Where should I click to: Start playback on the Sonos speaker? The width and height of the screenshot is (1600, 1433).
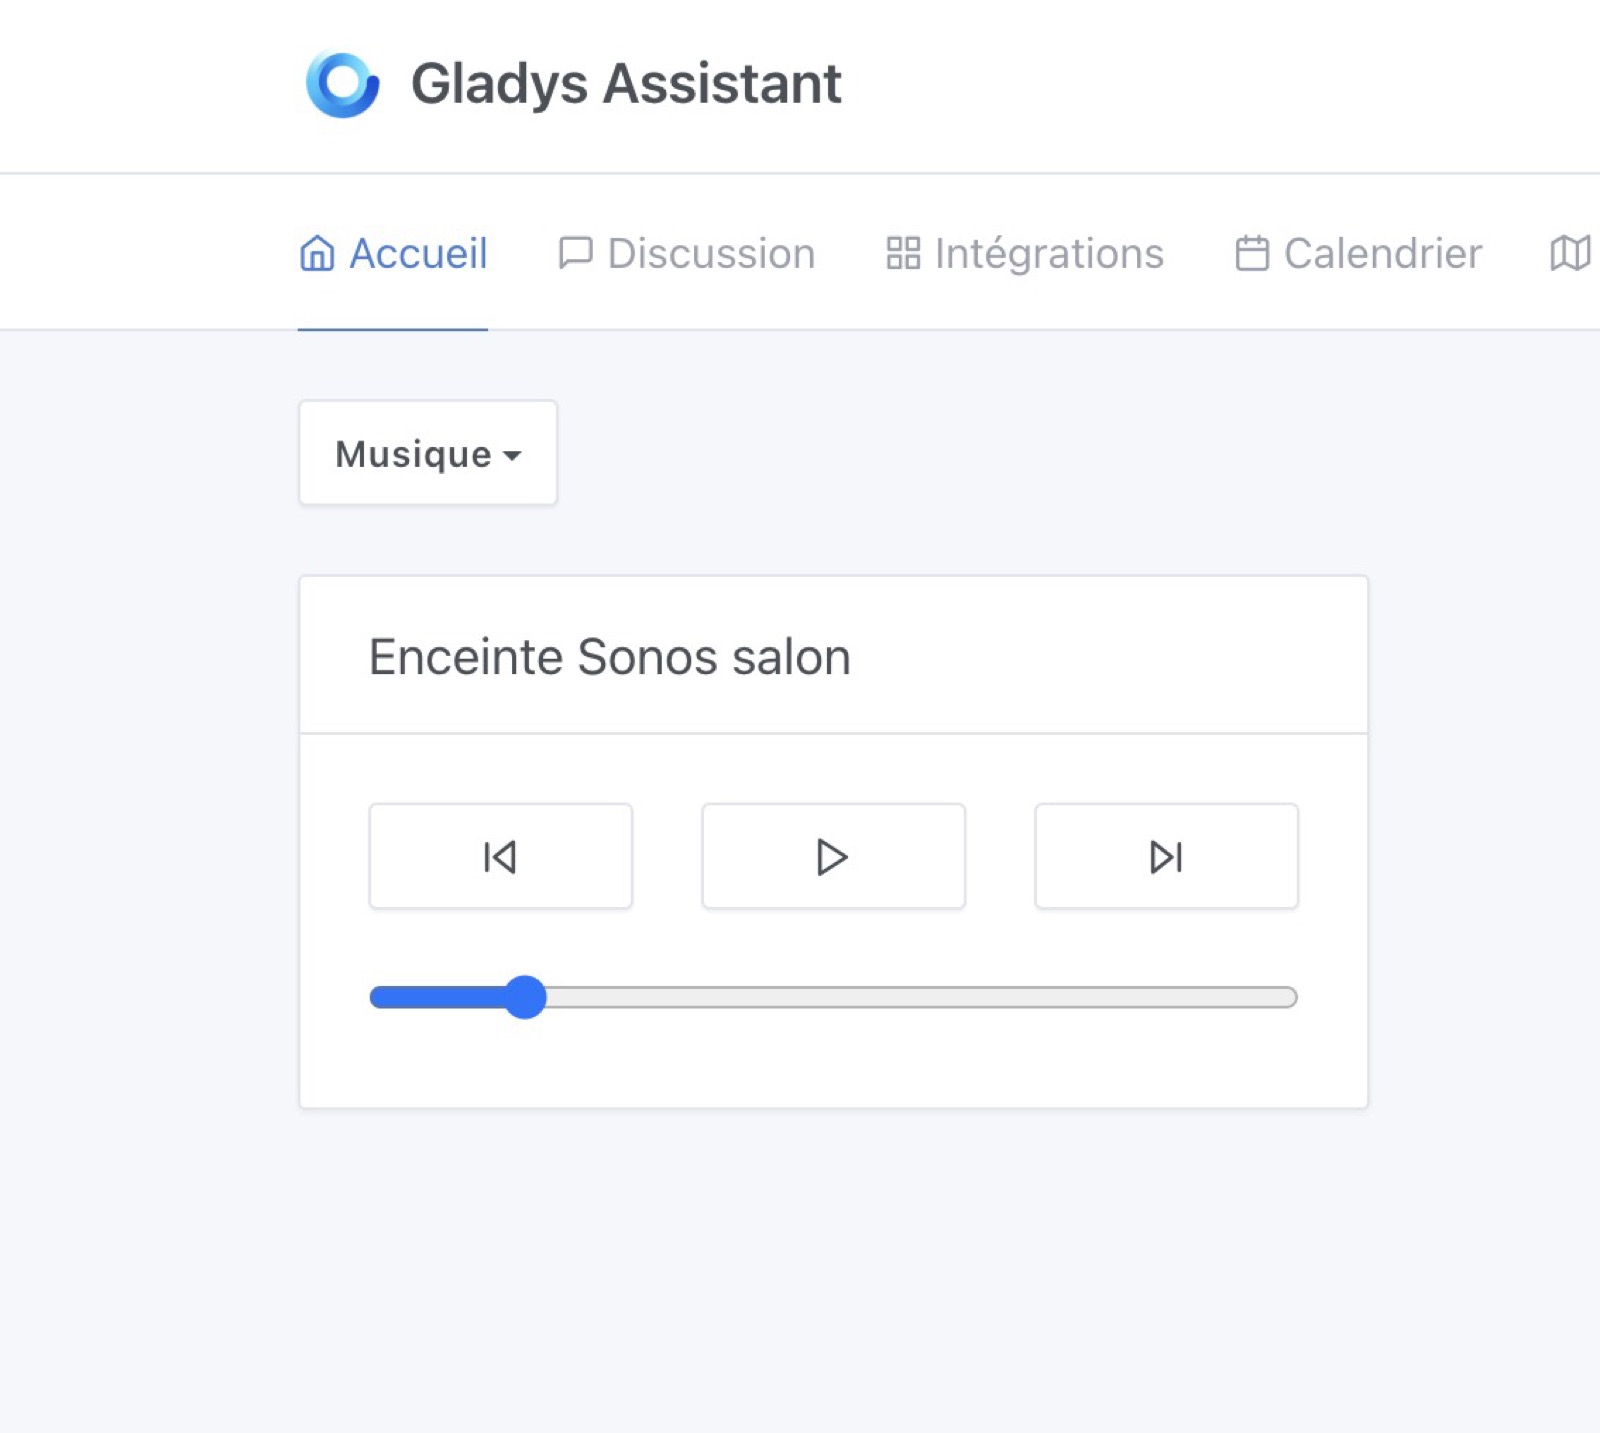[x=833, y=856]
